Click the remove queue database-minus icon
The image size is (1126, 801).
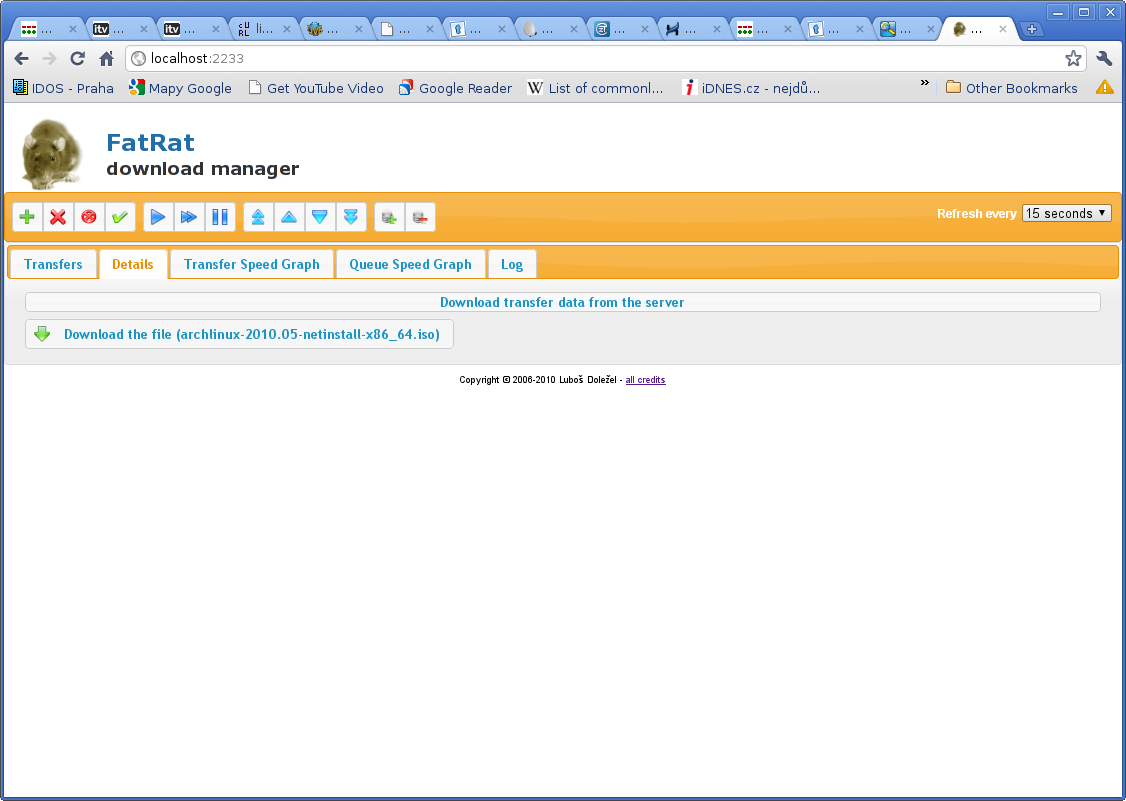click(x=420, y=217)
